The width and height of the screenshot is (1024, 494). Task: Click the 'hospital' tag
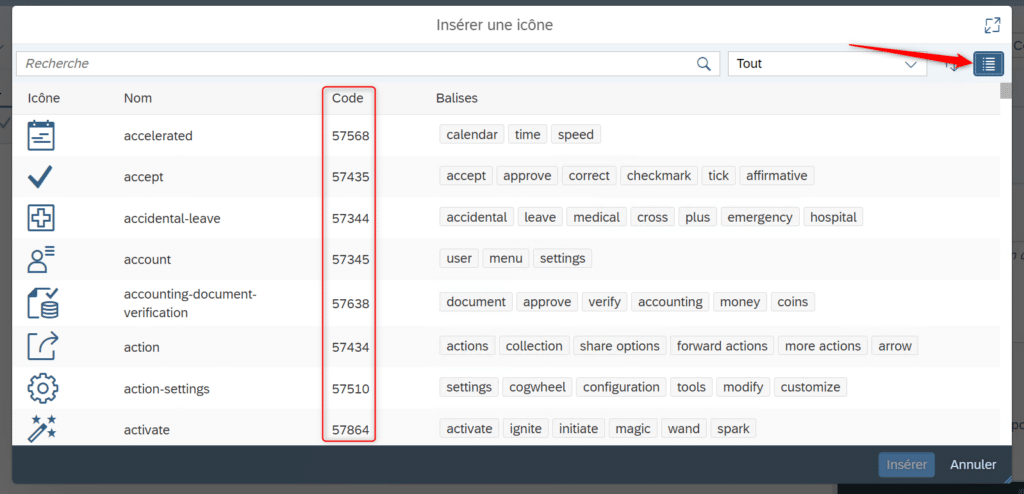[x=833, y=217]
